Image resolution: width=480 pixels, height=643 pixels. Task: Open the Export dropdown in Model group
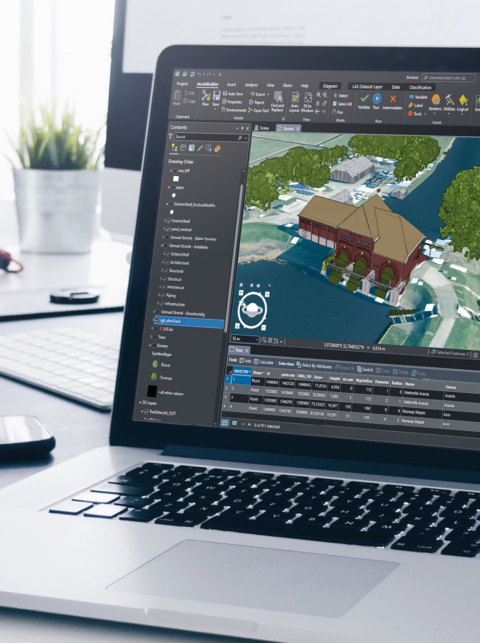268,94
